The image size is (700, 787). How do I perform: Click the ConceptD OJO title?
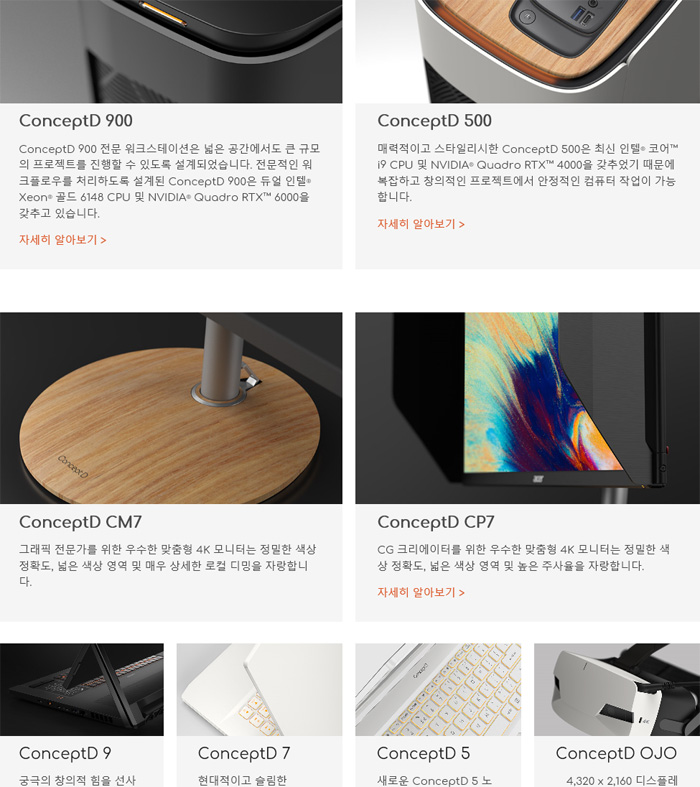[616, 753]
